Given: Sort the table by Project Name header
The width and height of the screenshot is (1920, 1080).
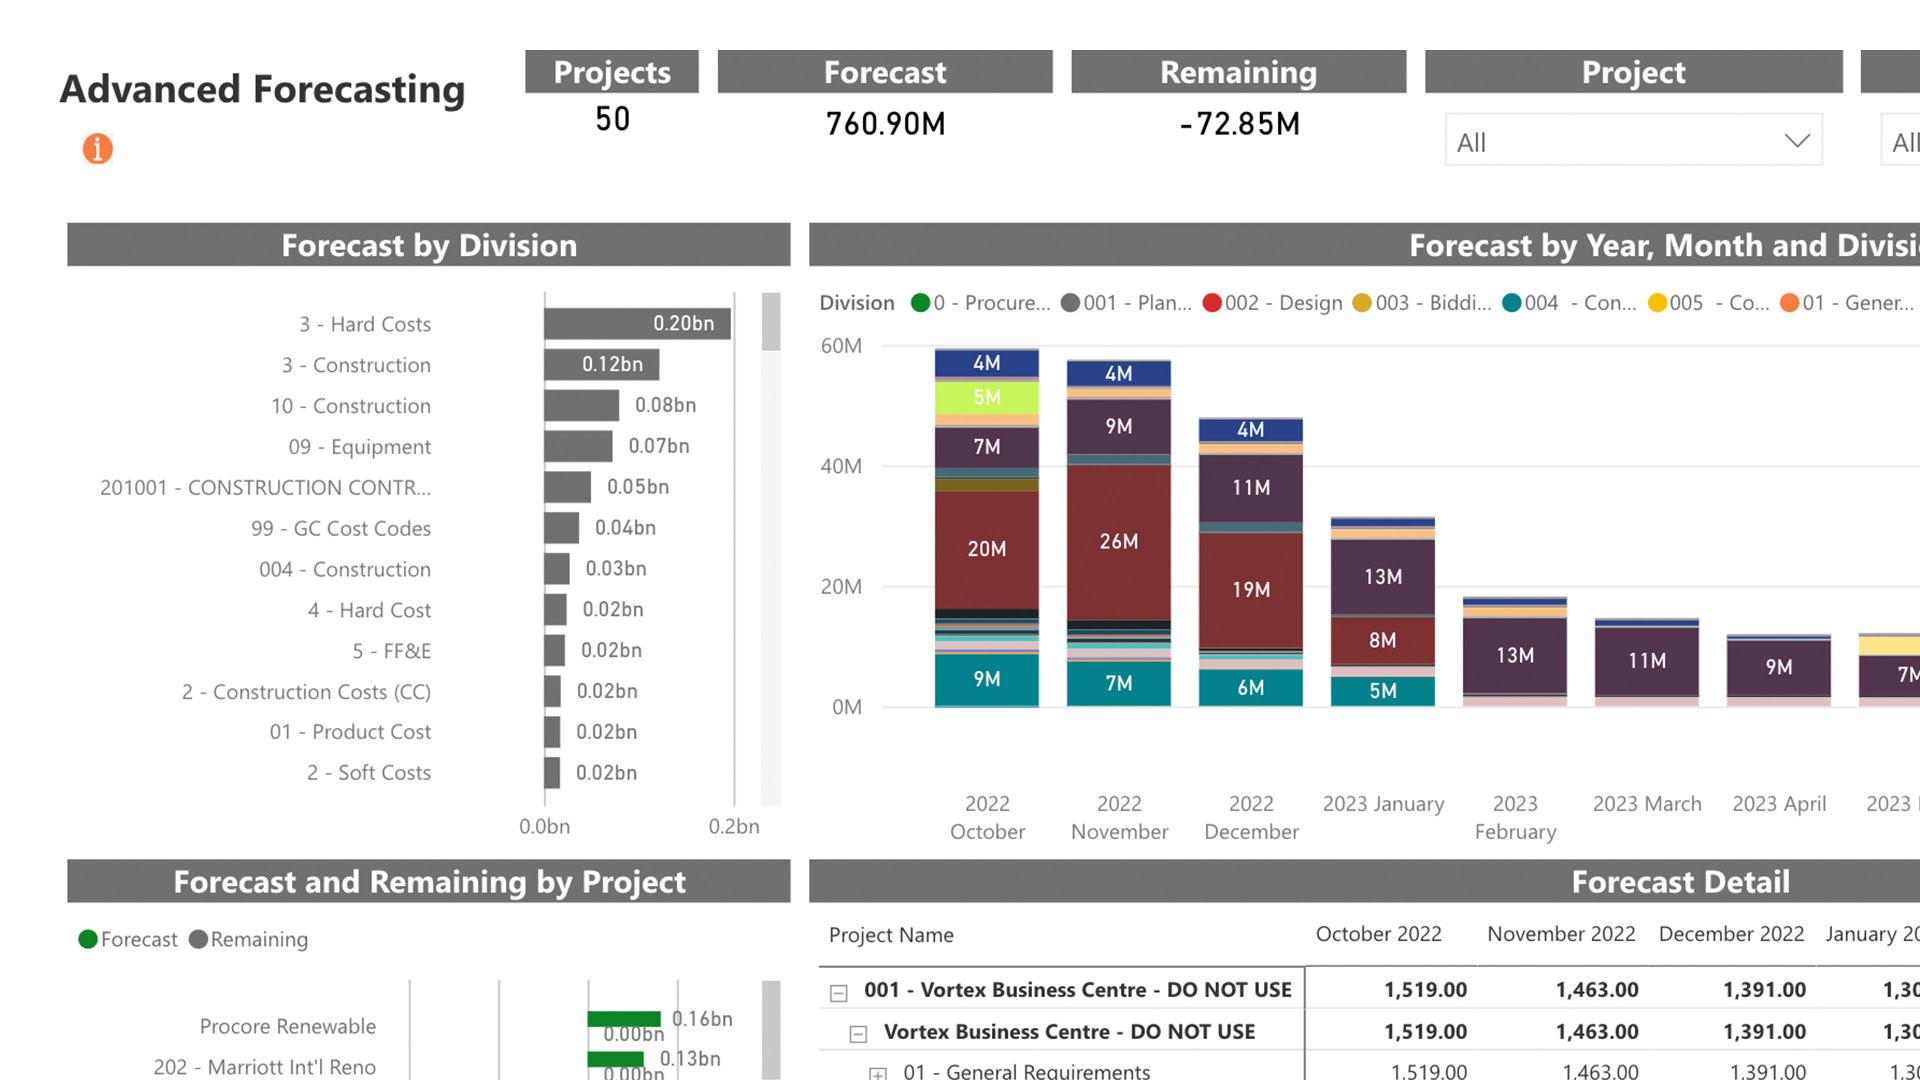Looking at the screenshot, I should pyautogui.click(x=890, y=935).
